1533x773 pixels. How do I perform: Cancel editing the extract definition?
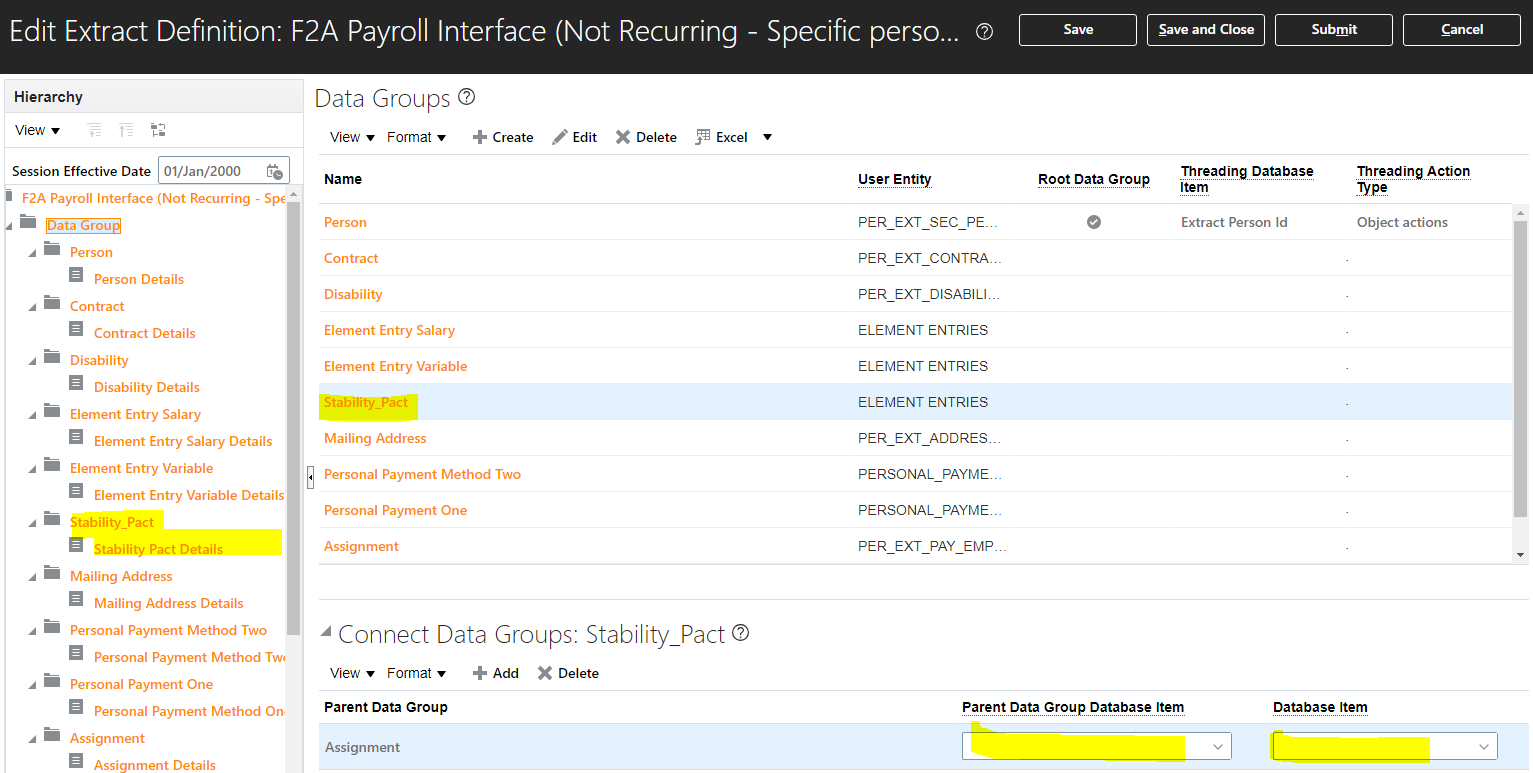pyautogui.click(x=1462, y=30)
